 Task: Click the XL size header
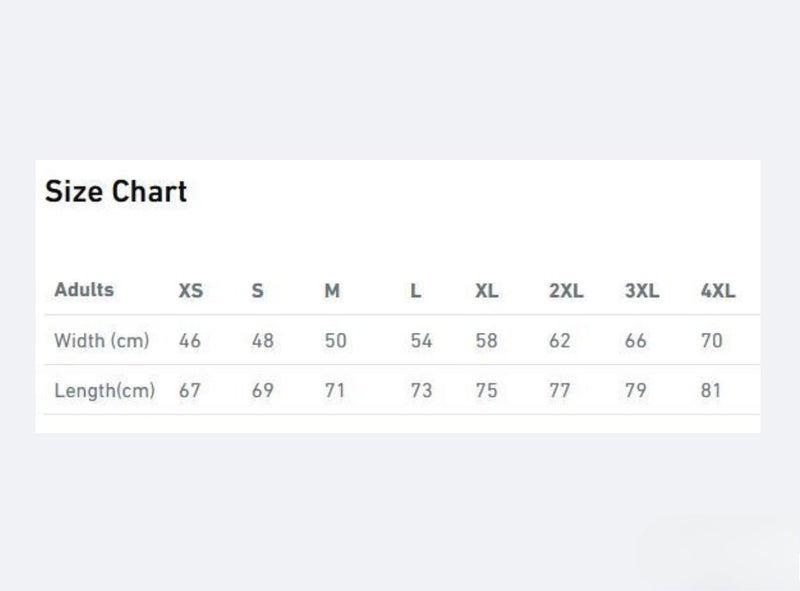coord(487,291)
